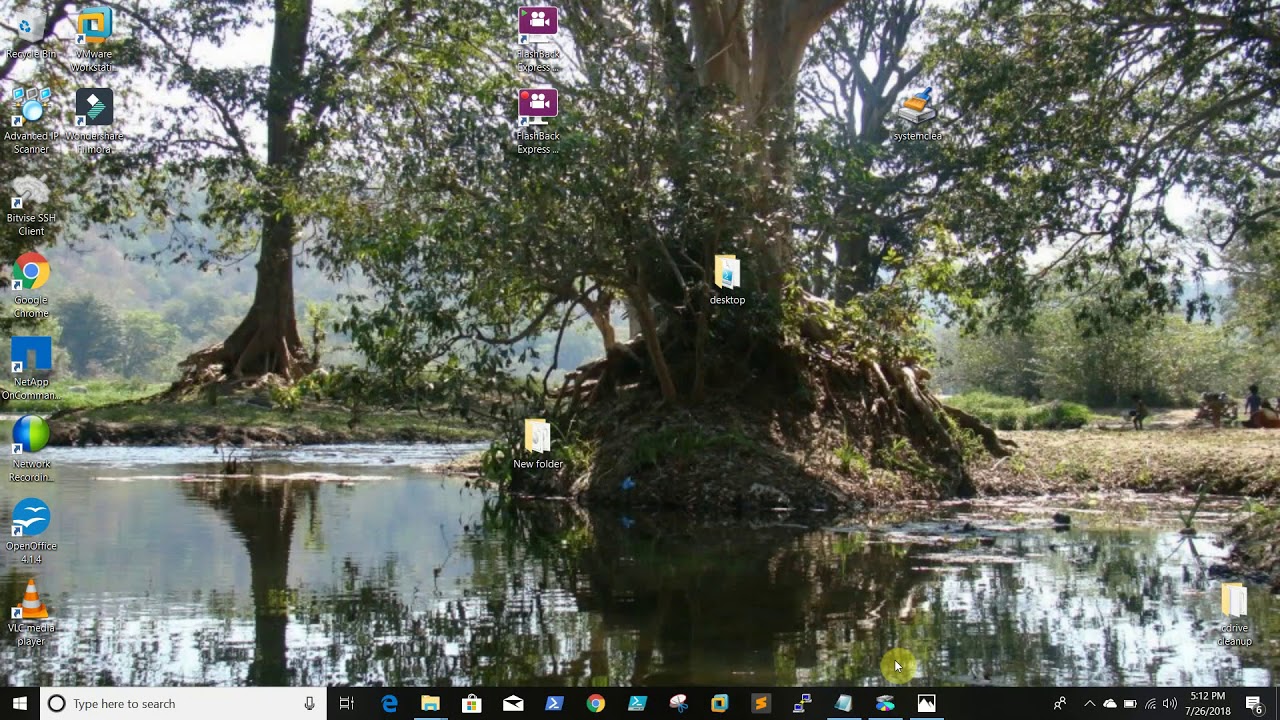Open the blue PowerShell taskbar icon
This screenshot has width=1280, height=720.
pyautogui.click(x=554, y=704)
